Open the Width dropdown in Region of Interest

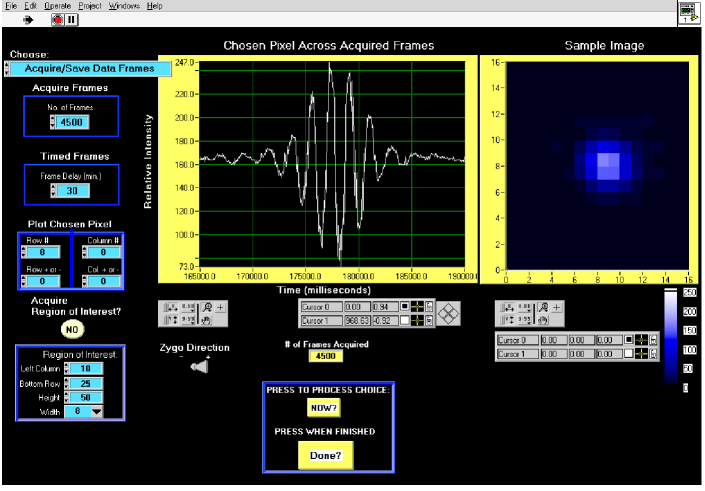(x=97, y=411)
